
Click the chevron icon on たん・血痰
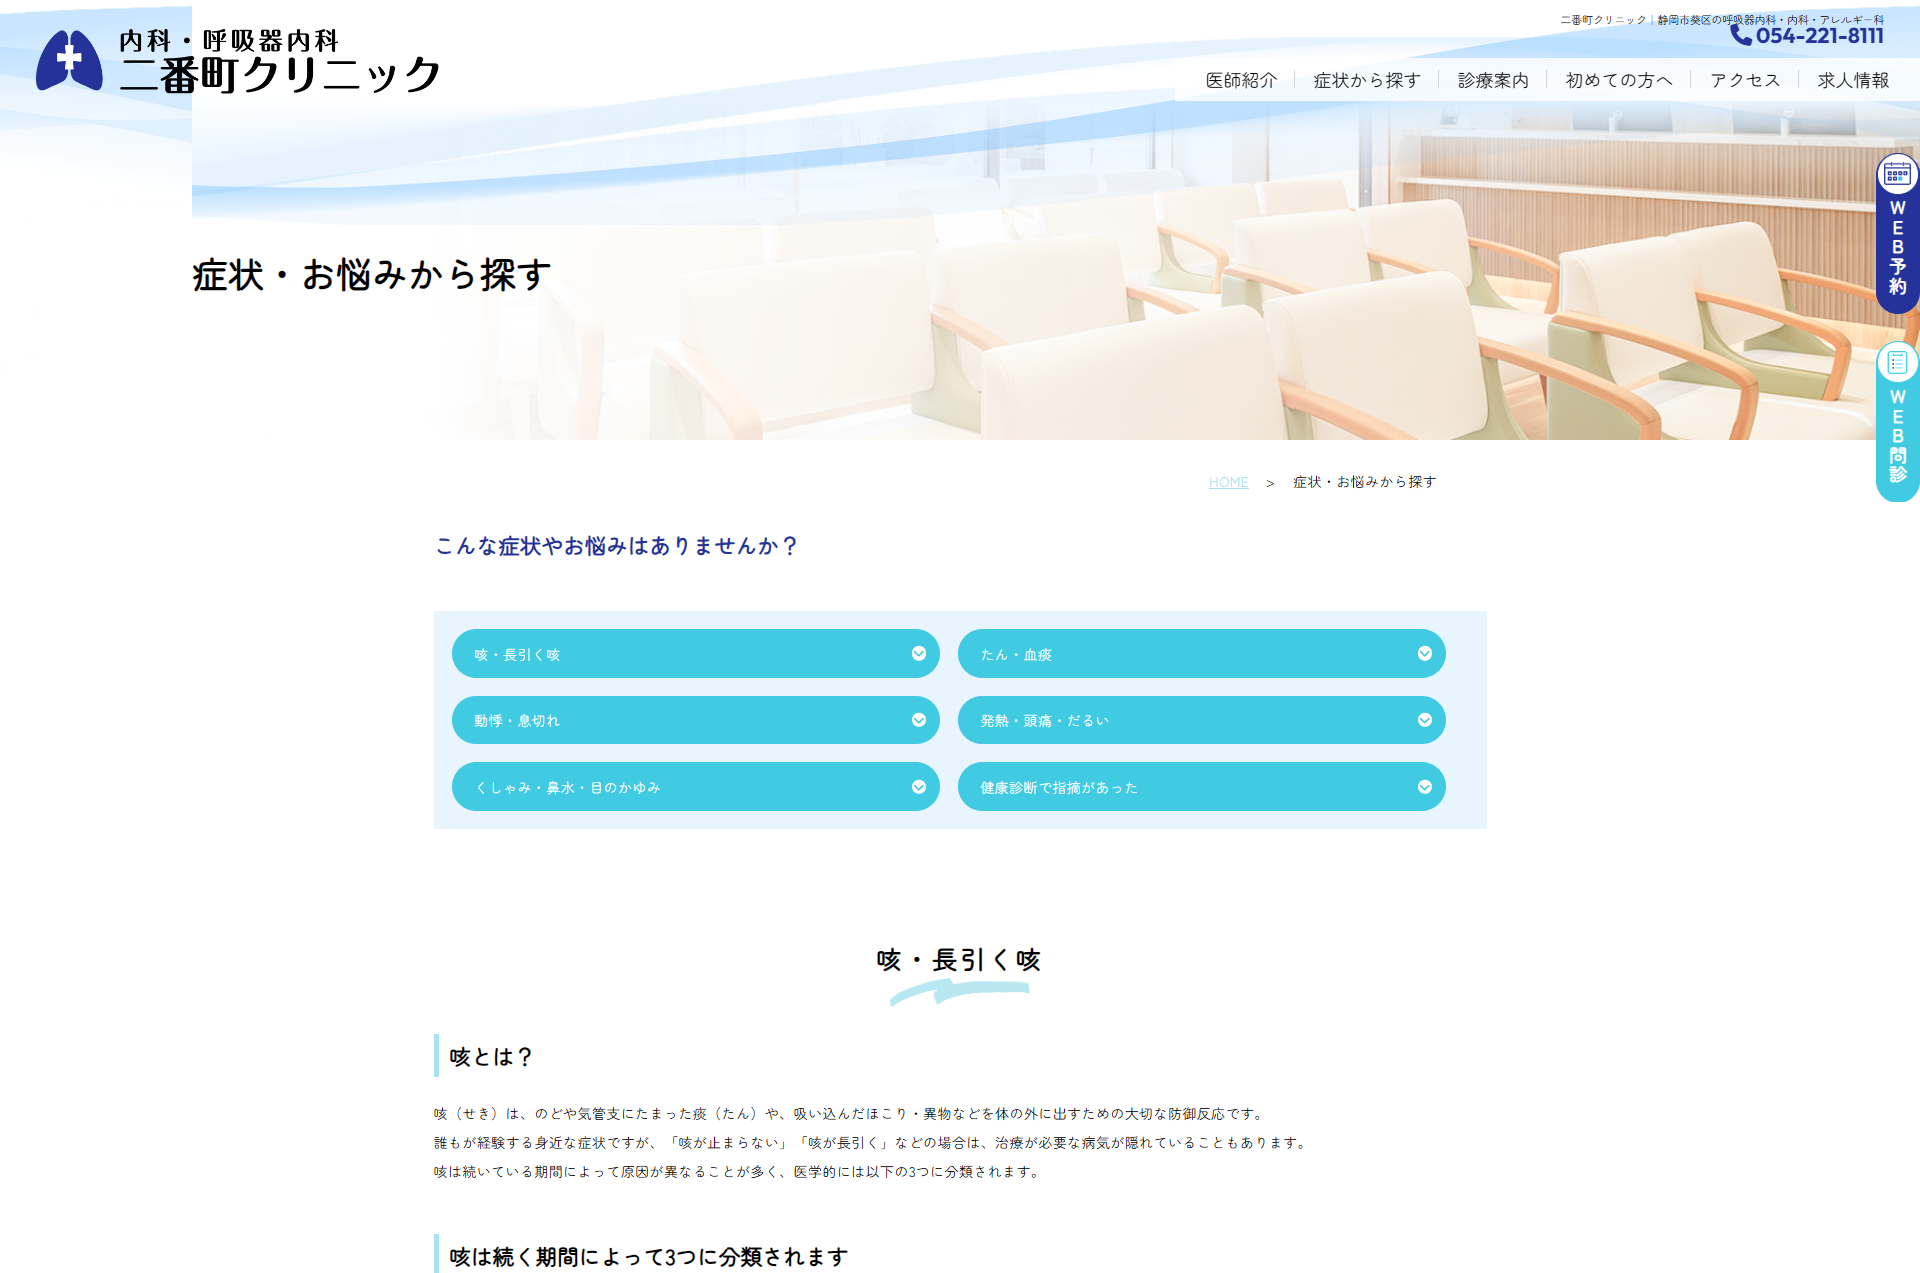tap(1425, 653)
